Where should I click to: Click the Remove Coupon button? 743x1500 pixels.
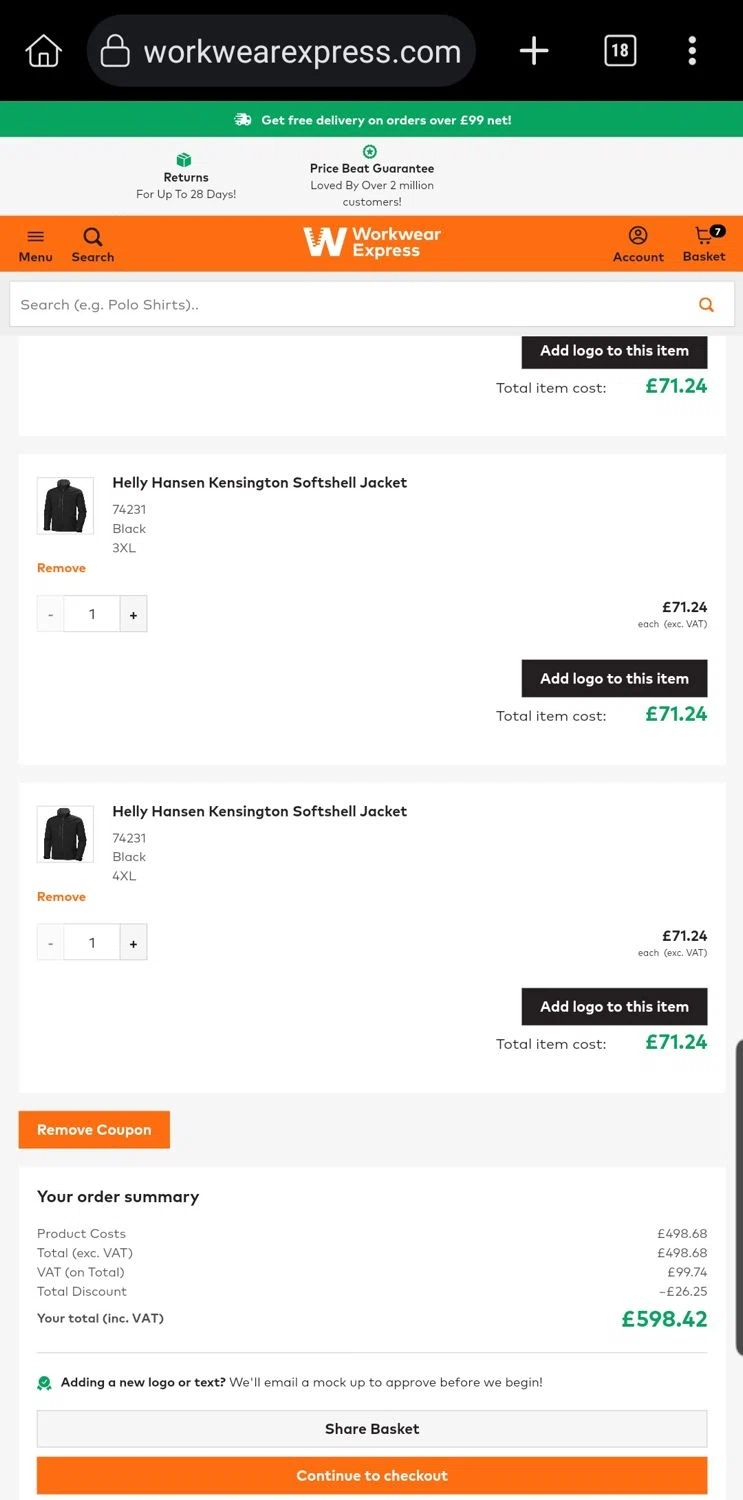[x=94, y=1130]
